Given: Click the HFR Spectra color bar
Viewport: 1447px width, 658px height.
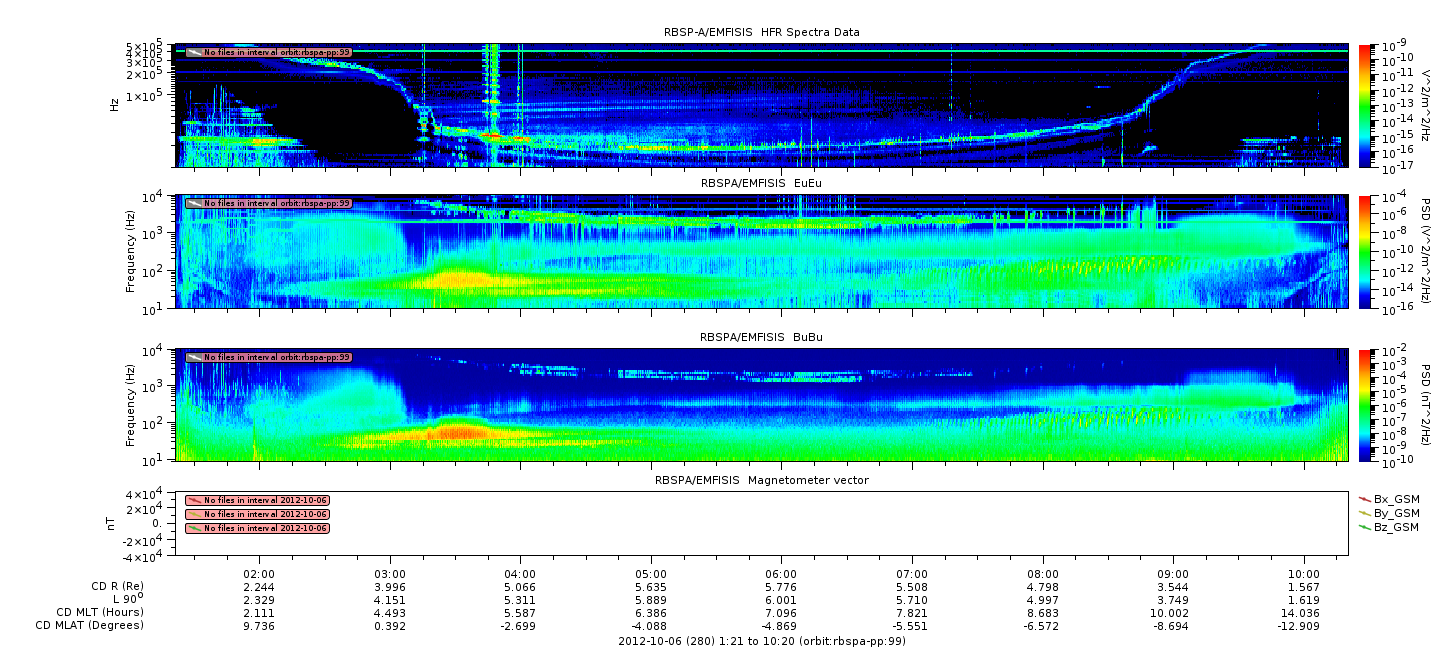Looking at the screenshot, I should point(1364,105).
